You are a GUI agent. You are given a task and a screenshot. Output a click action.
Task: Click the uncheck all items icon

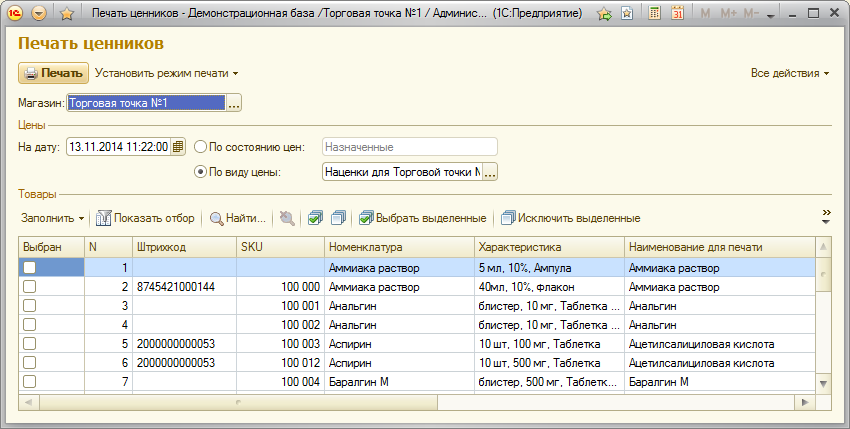(338, 218)
